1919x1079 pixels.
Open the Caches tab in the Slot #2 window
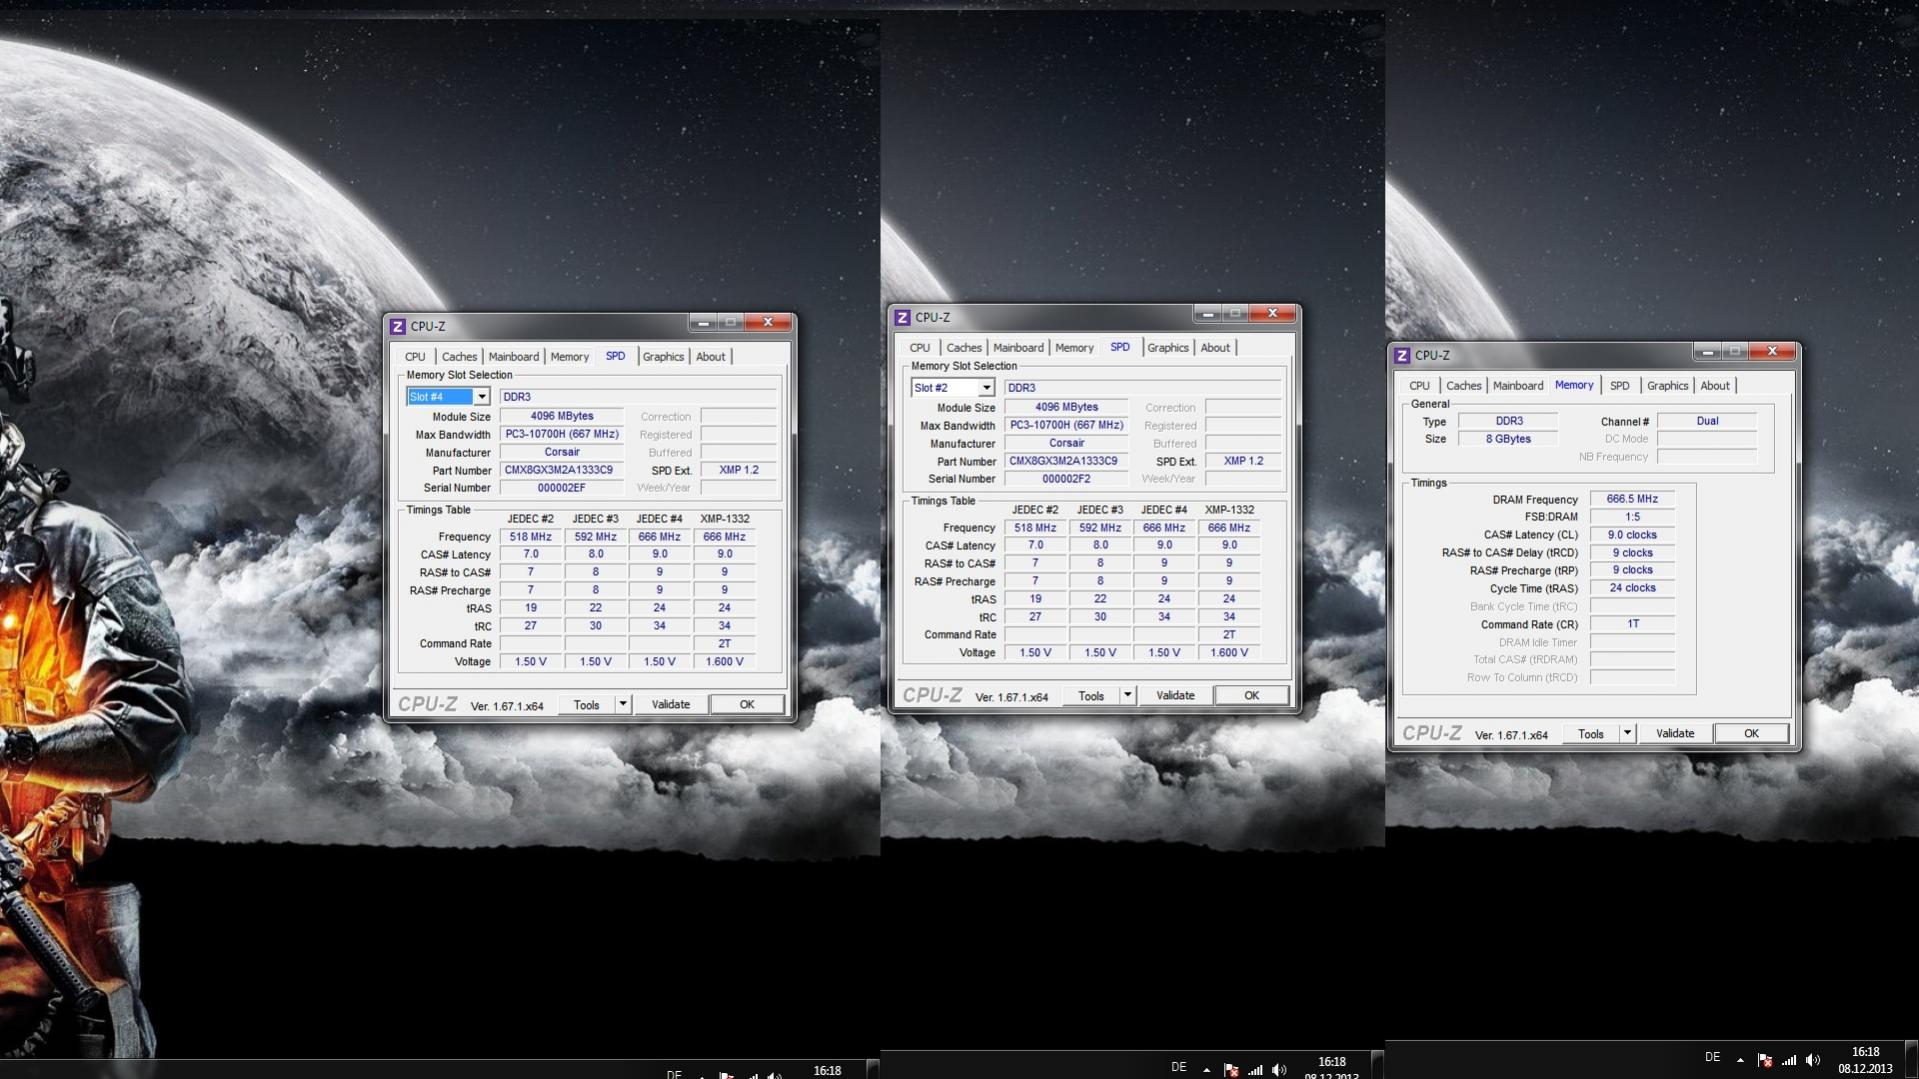(x=964, y=348)
